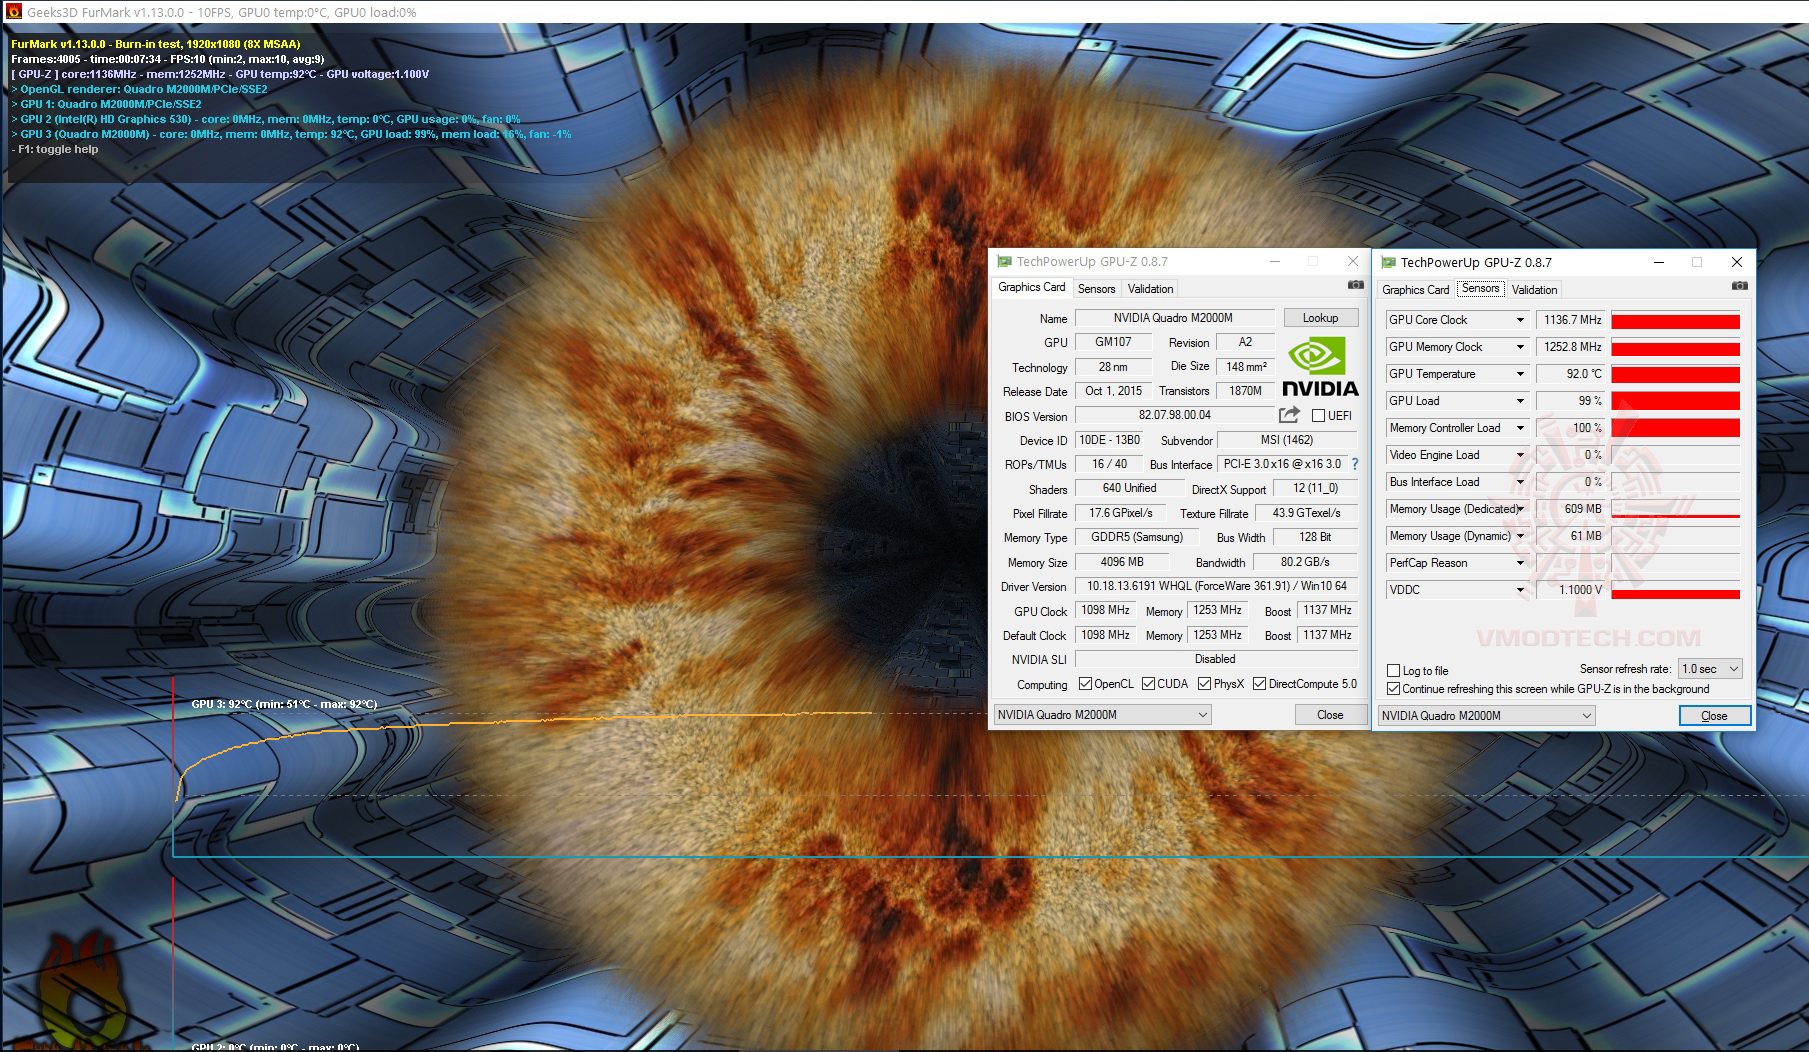Screen dimensions: 1809x1052
Task: Open the Memory Usage (Dedicated) dropdown
Action: click(1520, 509)
